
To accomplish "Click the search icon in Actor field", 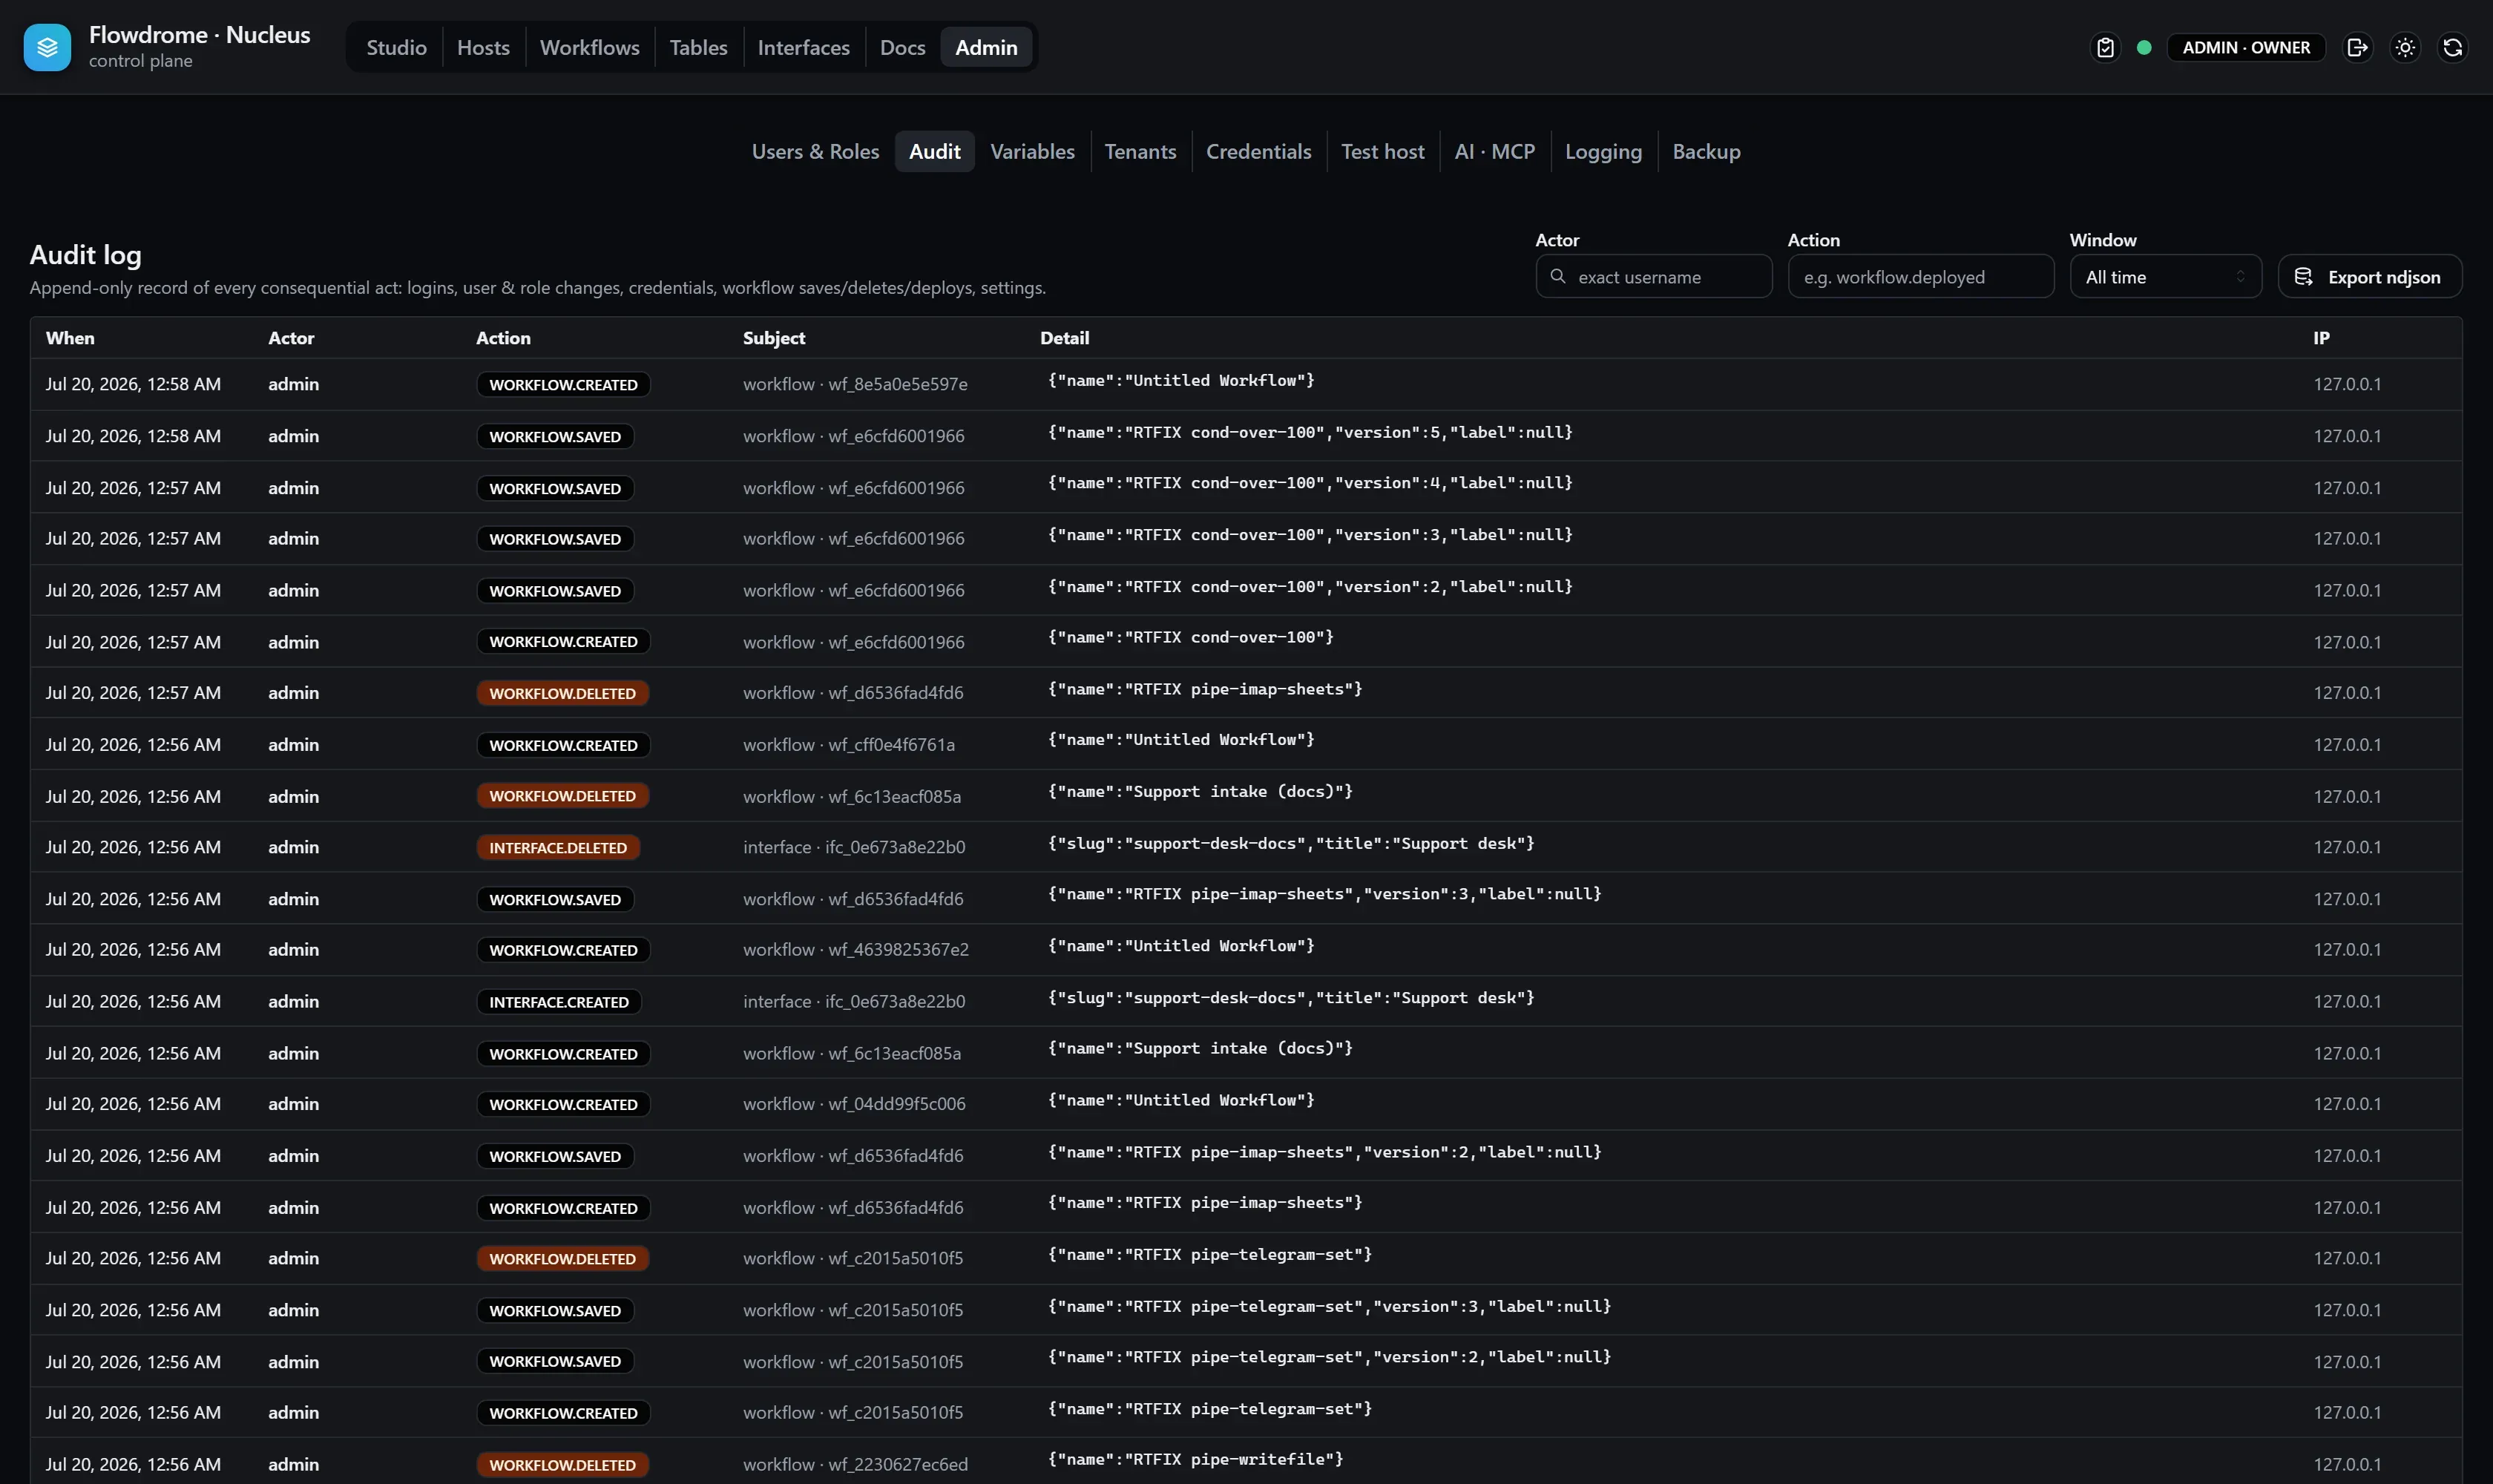I will coord(1557,276).
